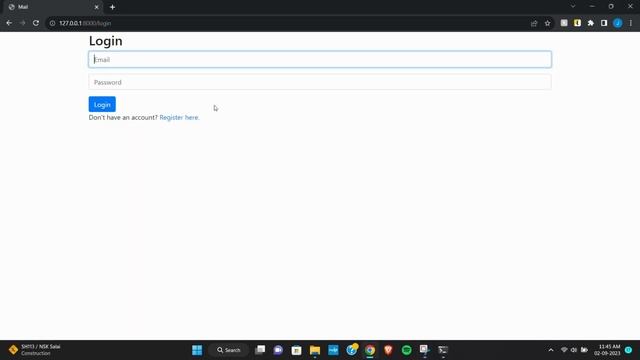Open the tab search chevron
The image size is (640, 360).
pos(573,7)
